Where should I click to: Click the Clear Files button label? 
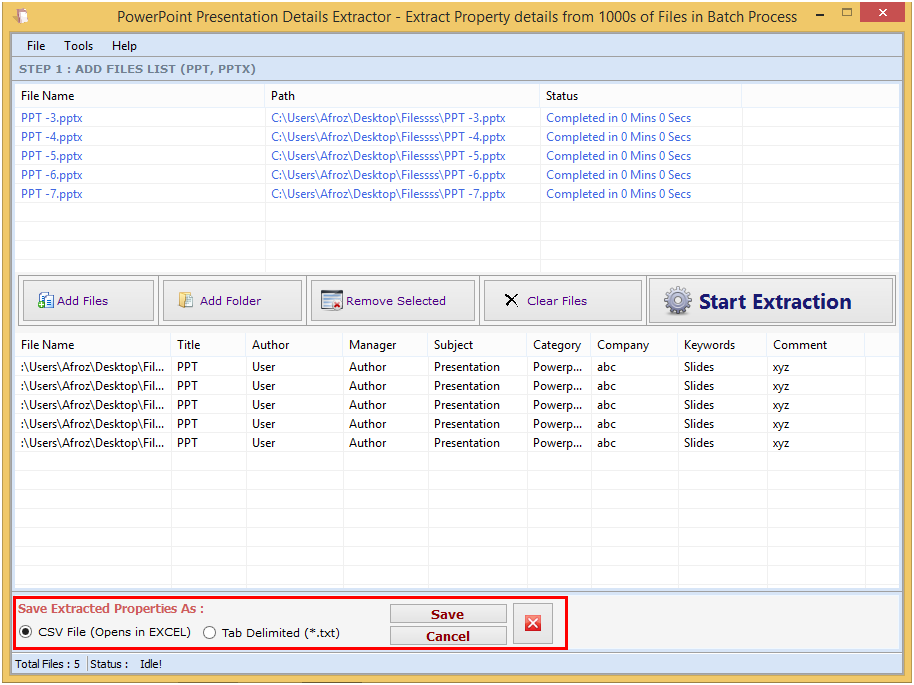point(557,301)
